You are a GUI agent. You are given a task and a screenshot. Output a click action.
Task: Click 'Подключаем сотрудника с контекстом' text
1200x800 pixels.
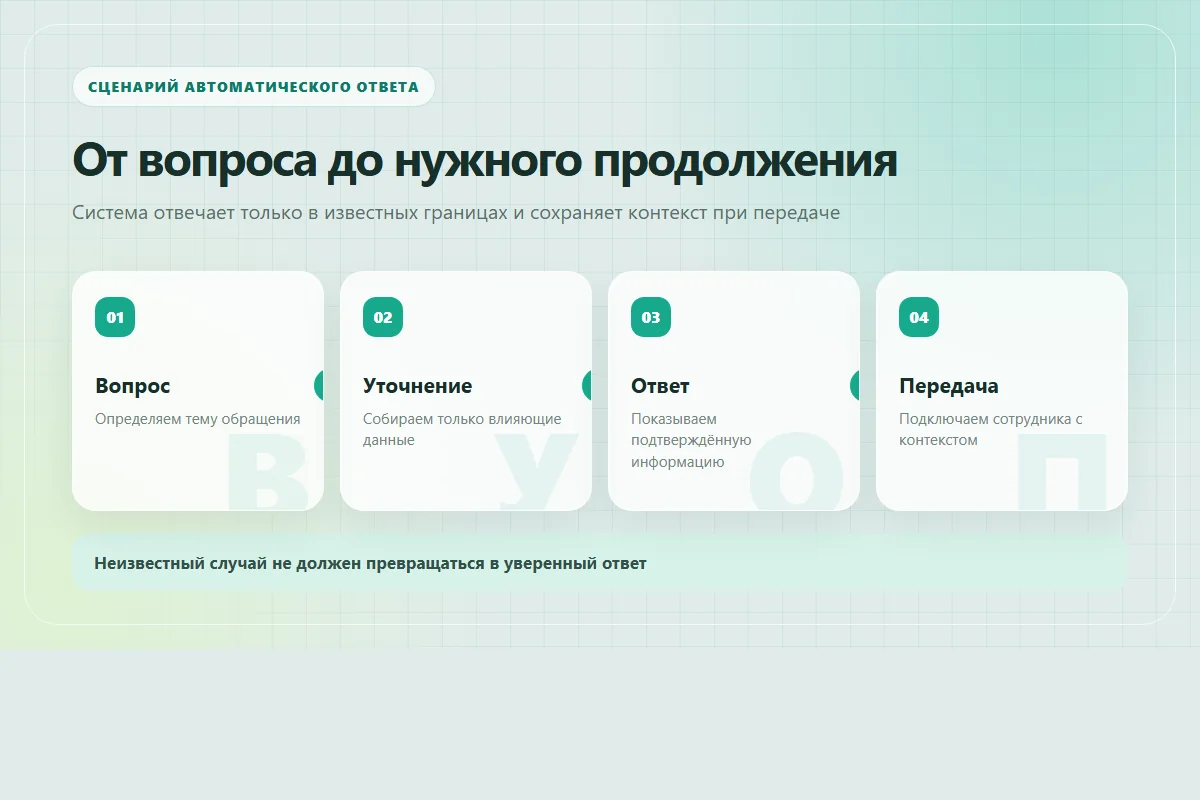pos(991,429)
